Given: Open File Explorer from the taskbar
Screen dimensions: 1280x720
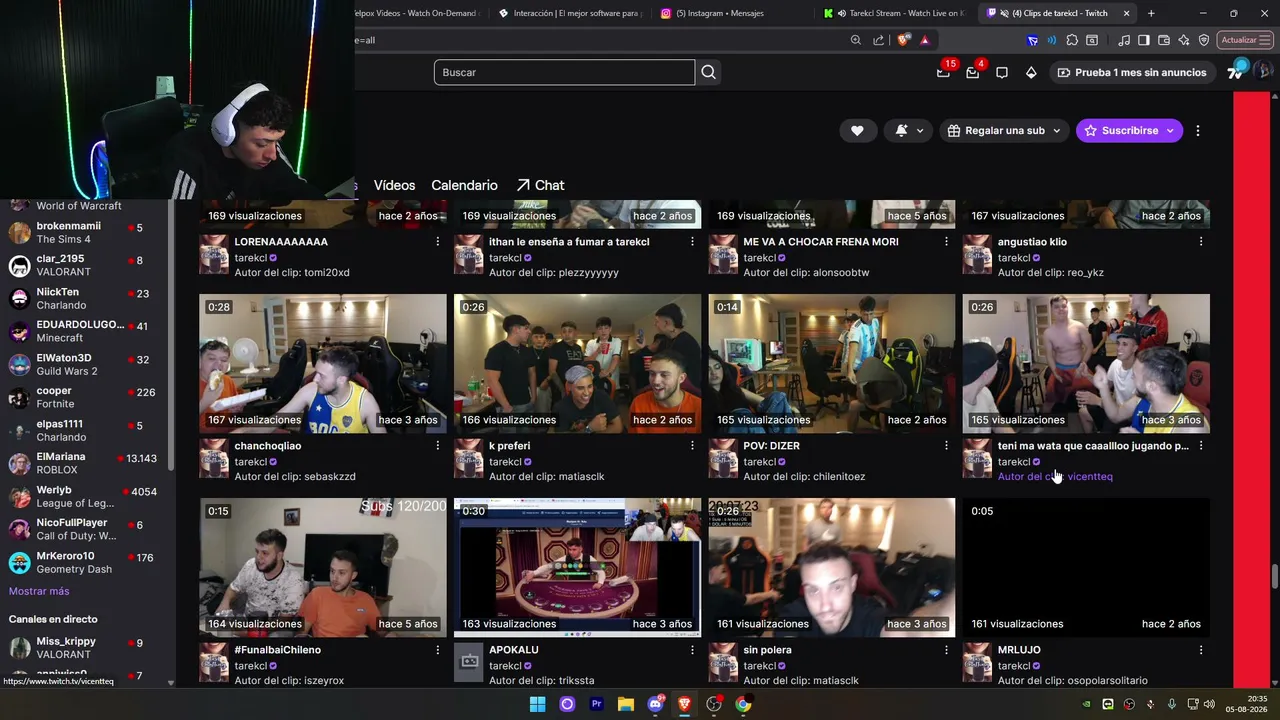Looking at the screenshot, I should (x=626, y=704).
